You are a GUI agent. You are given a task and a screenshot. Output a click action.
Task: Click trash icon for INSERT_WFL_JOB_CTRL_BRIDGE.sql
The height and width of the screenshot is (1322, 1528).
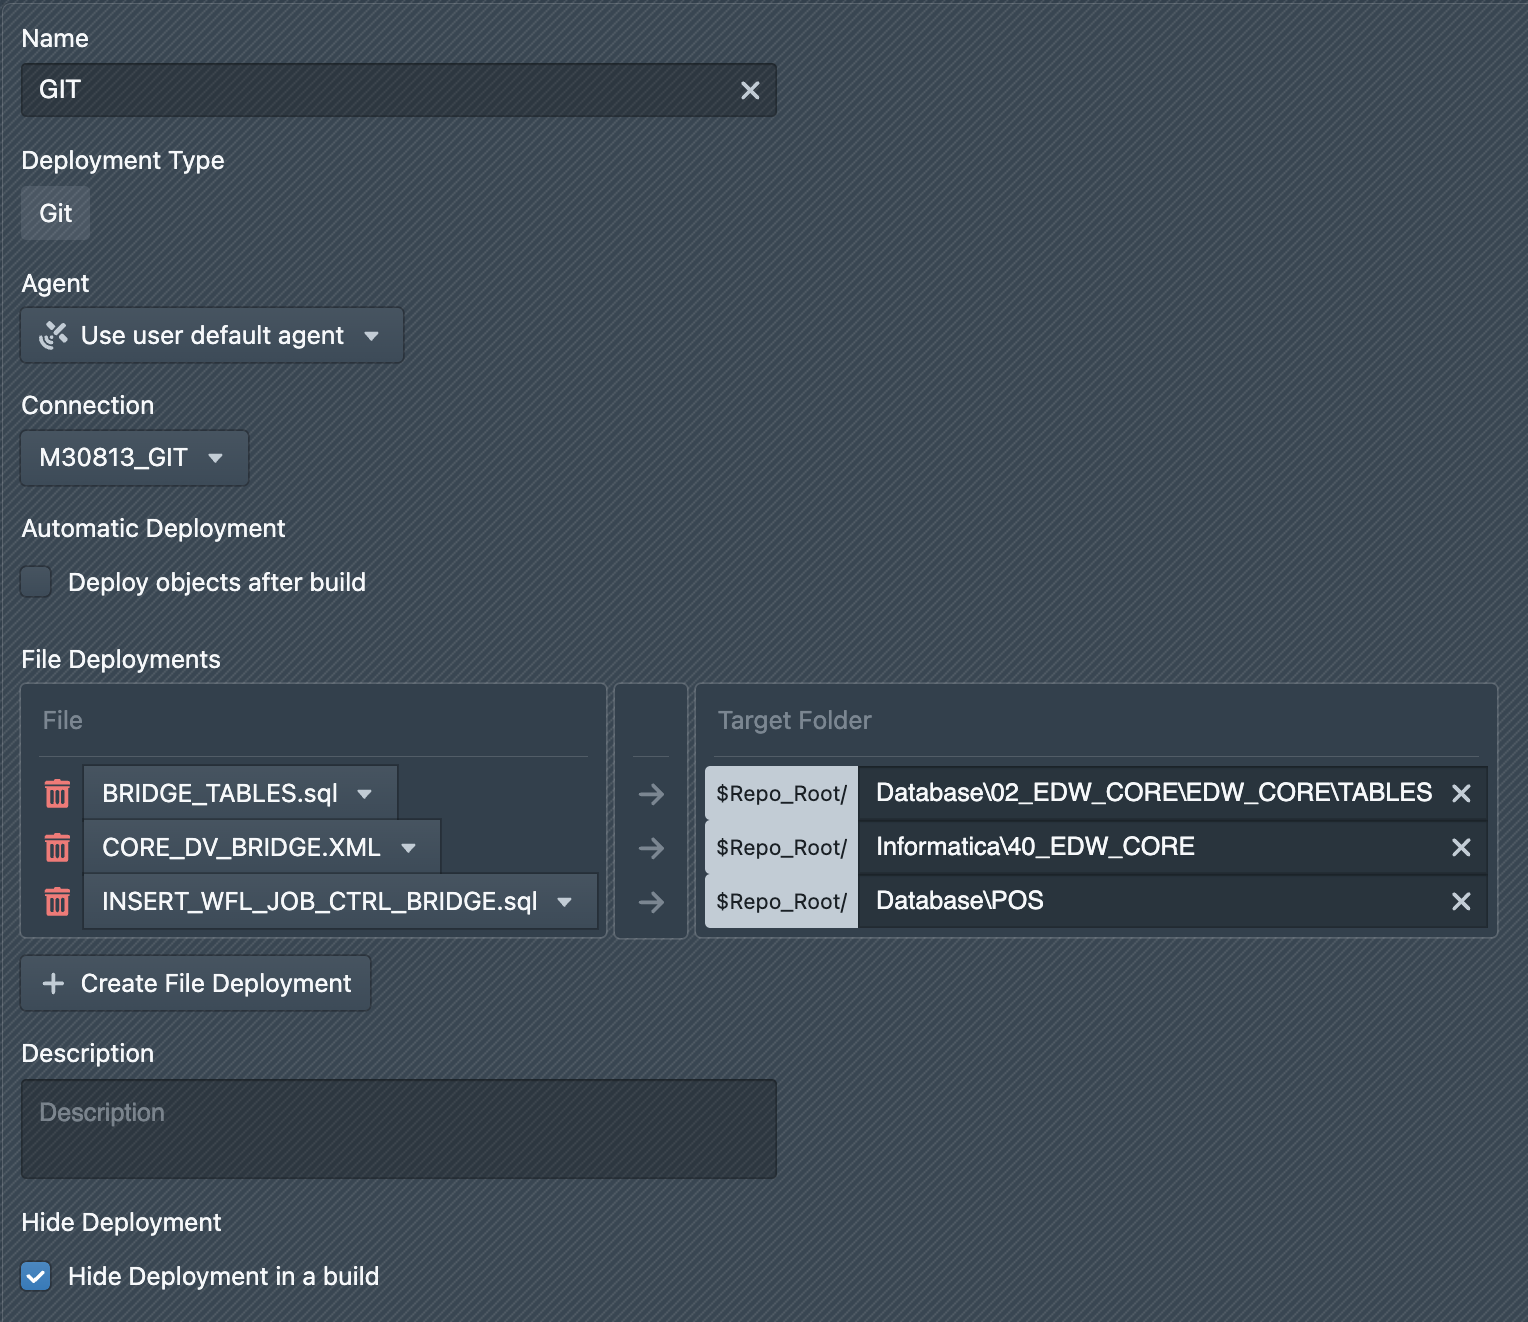(x=57, y=902)
